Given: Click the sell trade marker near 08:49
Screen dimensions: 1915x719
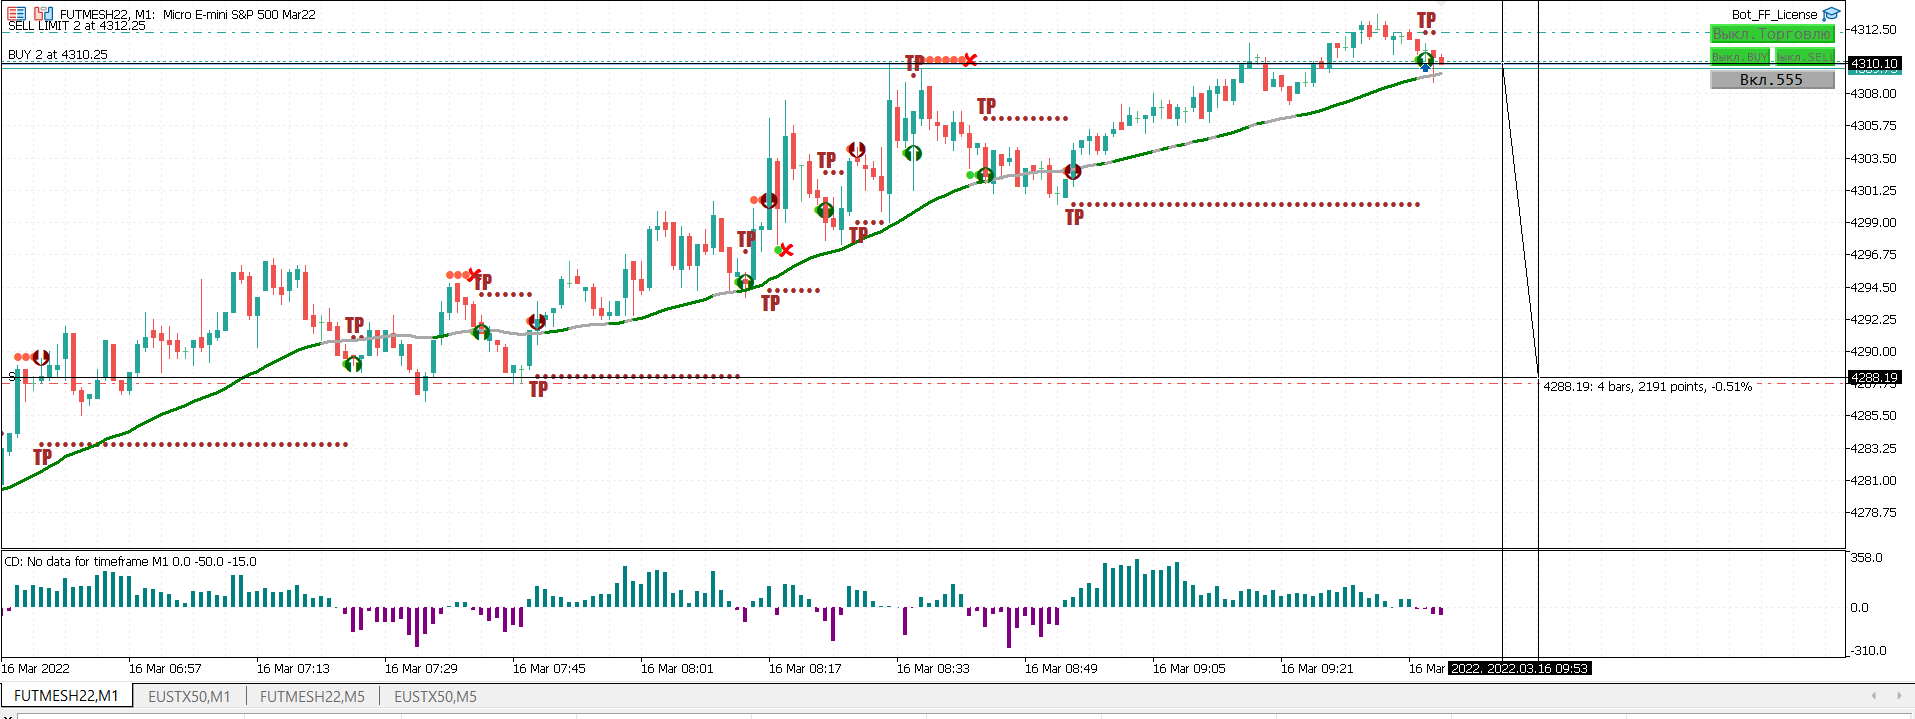Looking at the screenshot, I should (x=1072, y=172).
